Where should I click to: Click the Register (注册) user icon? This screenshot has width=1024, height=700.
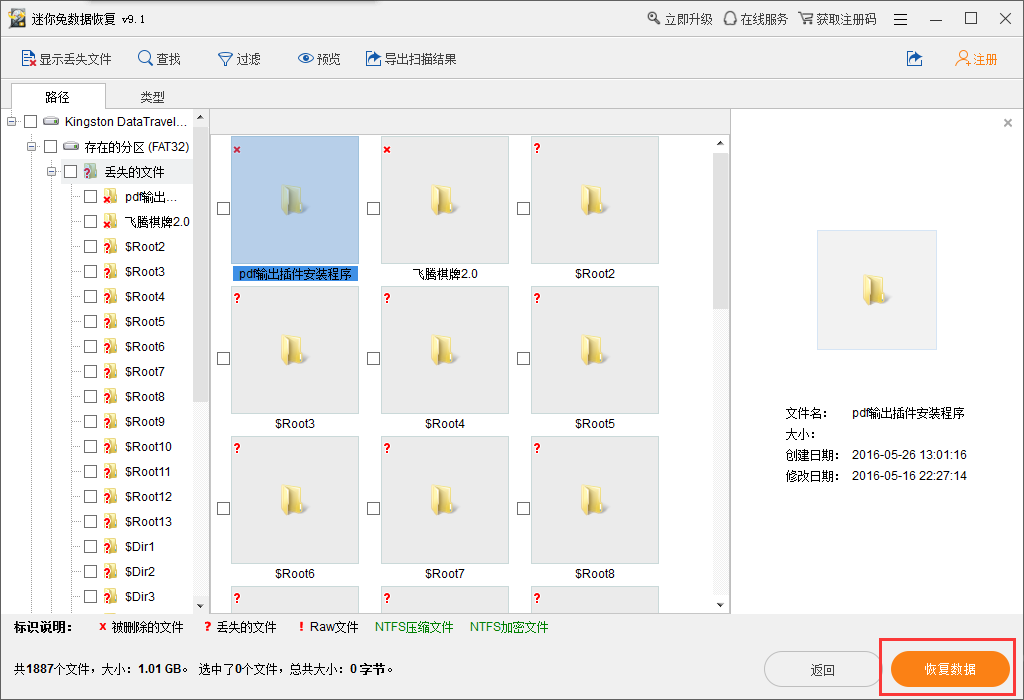pyautogui.click(x=963, y=59)
